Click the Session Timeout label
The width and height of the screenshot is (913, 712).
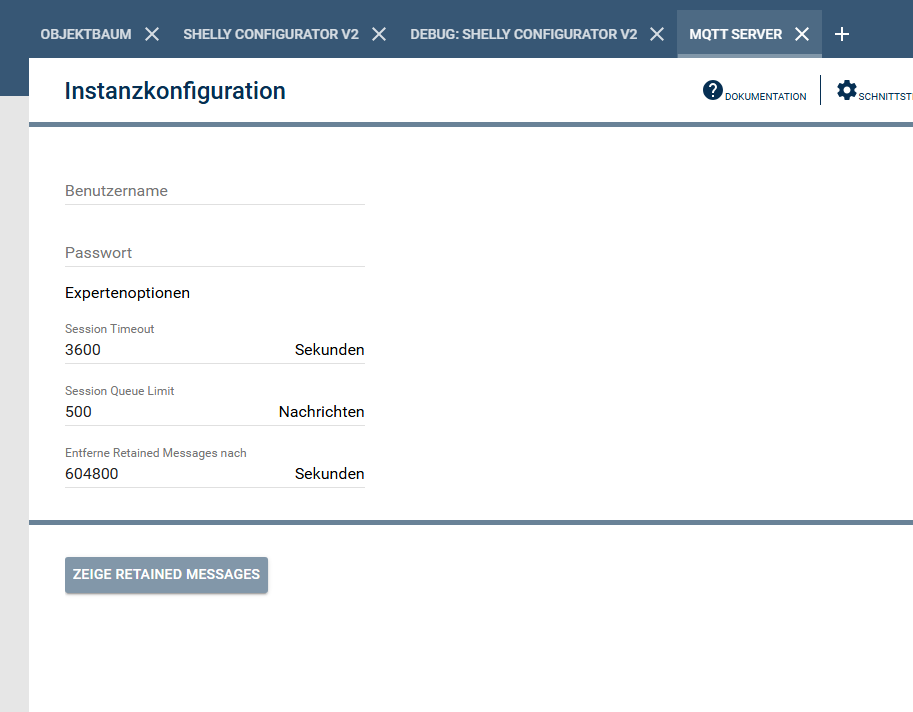click(109, 329)
